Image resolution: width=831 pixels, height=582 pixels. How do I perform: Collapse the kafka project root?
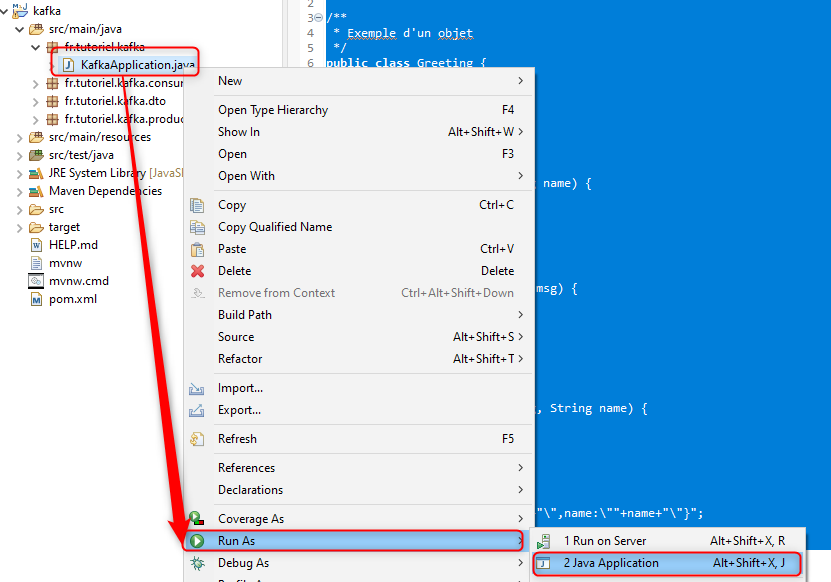(x=6, y=11)
